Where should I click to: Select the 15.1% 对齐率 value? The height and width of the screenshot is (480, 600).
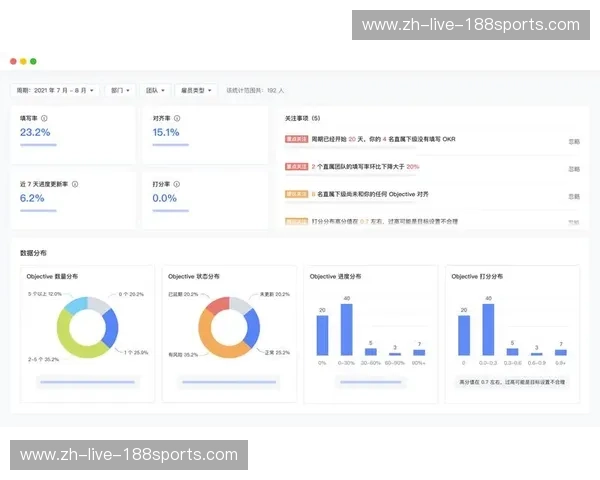[166, 132]
